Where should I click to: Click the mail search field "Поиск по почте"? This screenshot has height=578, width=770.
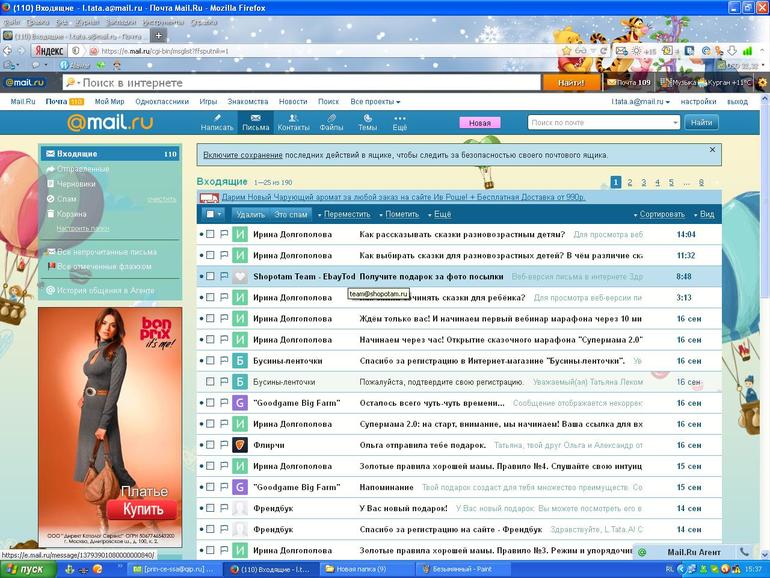coord(603,122)
